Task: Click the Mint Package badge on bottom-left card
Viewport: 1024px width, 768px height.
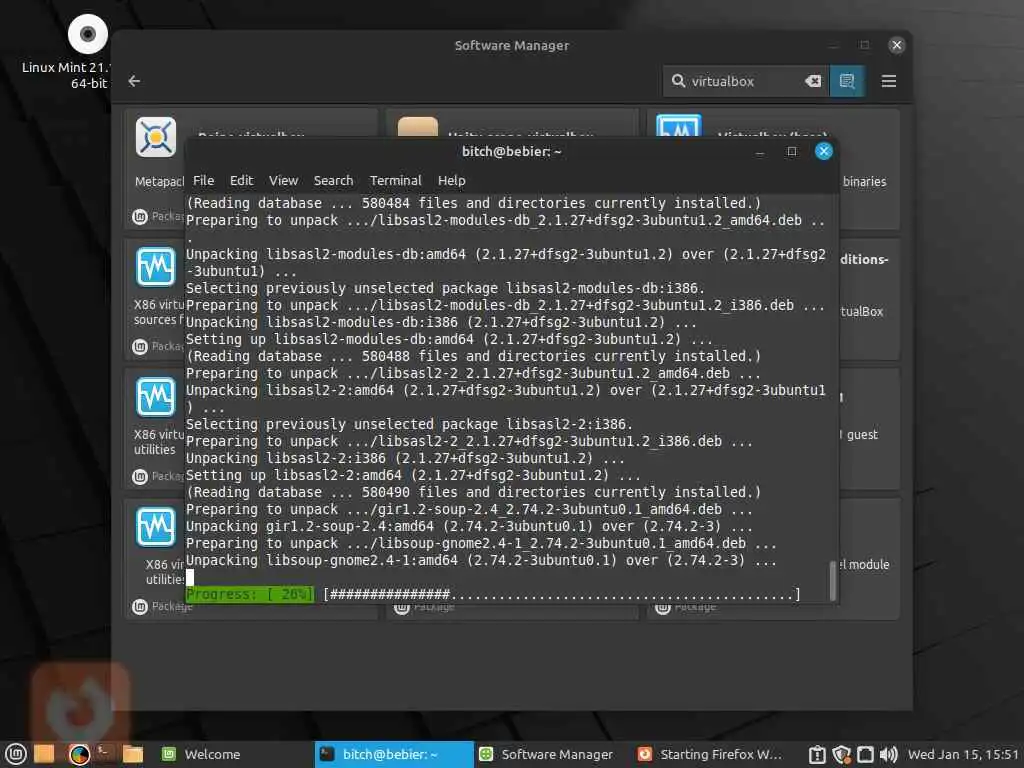Action: click(x=140, y=607)
